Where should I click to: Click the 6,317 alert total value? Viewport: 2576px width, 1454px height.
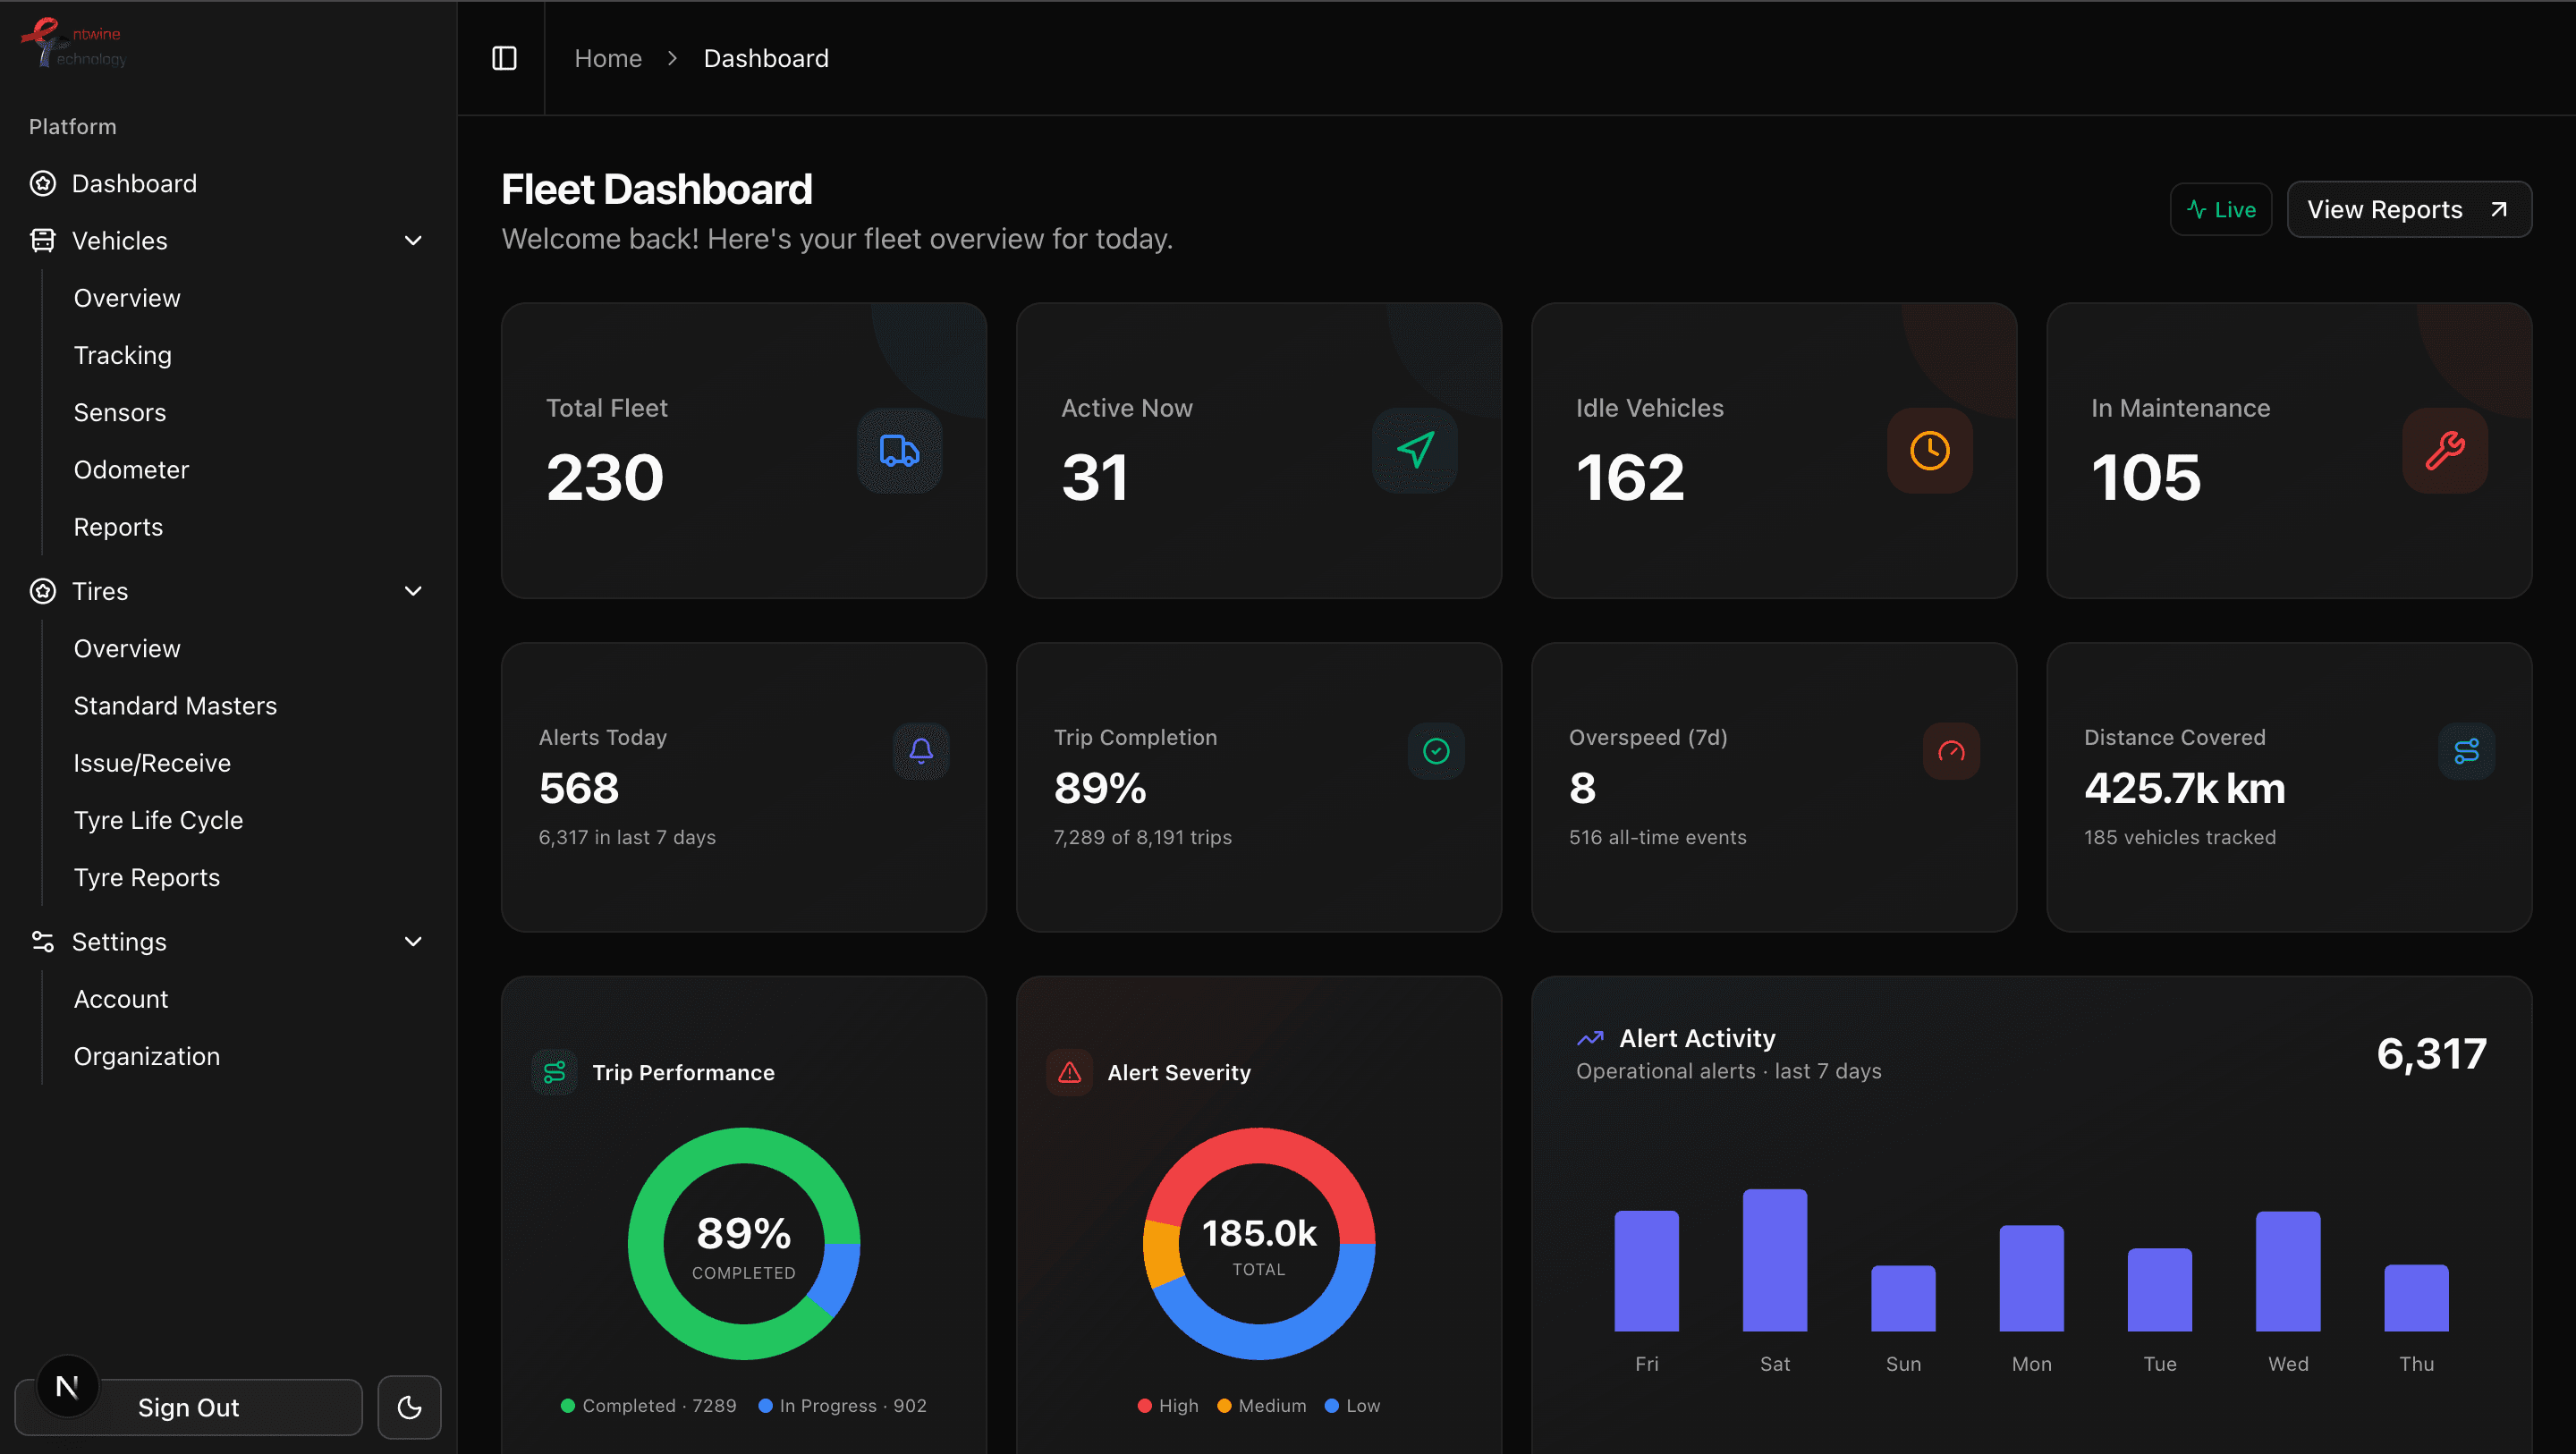click(x=2431, y=1053)
